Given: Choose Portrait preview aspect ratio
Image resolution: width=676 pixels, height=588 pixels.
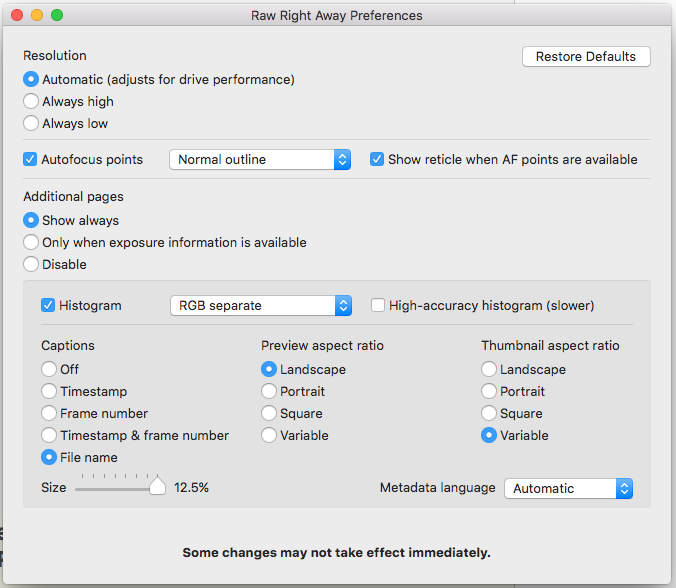Looking at the screenshot, I should pos(269,391).
